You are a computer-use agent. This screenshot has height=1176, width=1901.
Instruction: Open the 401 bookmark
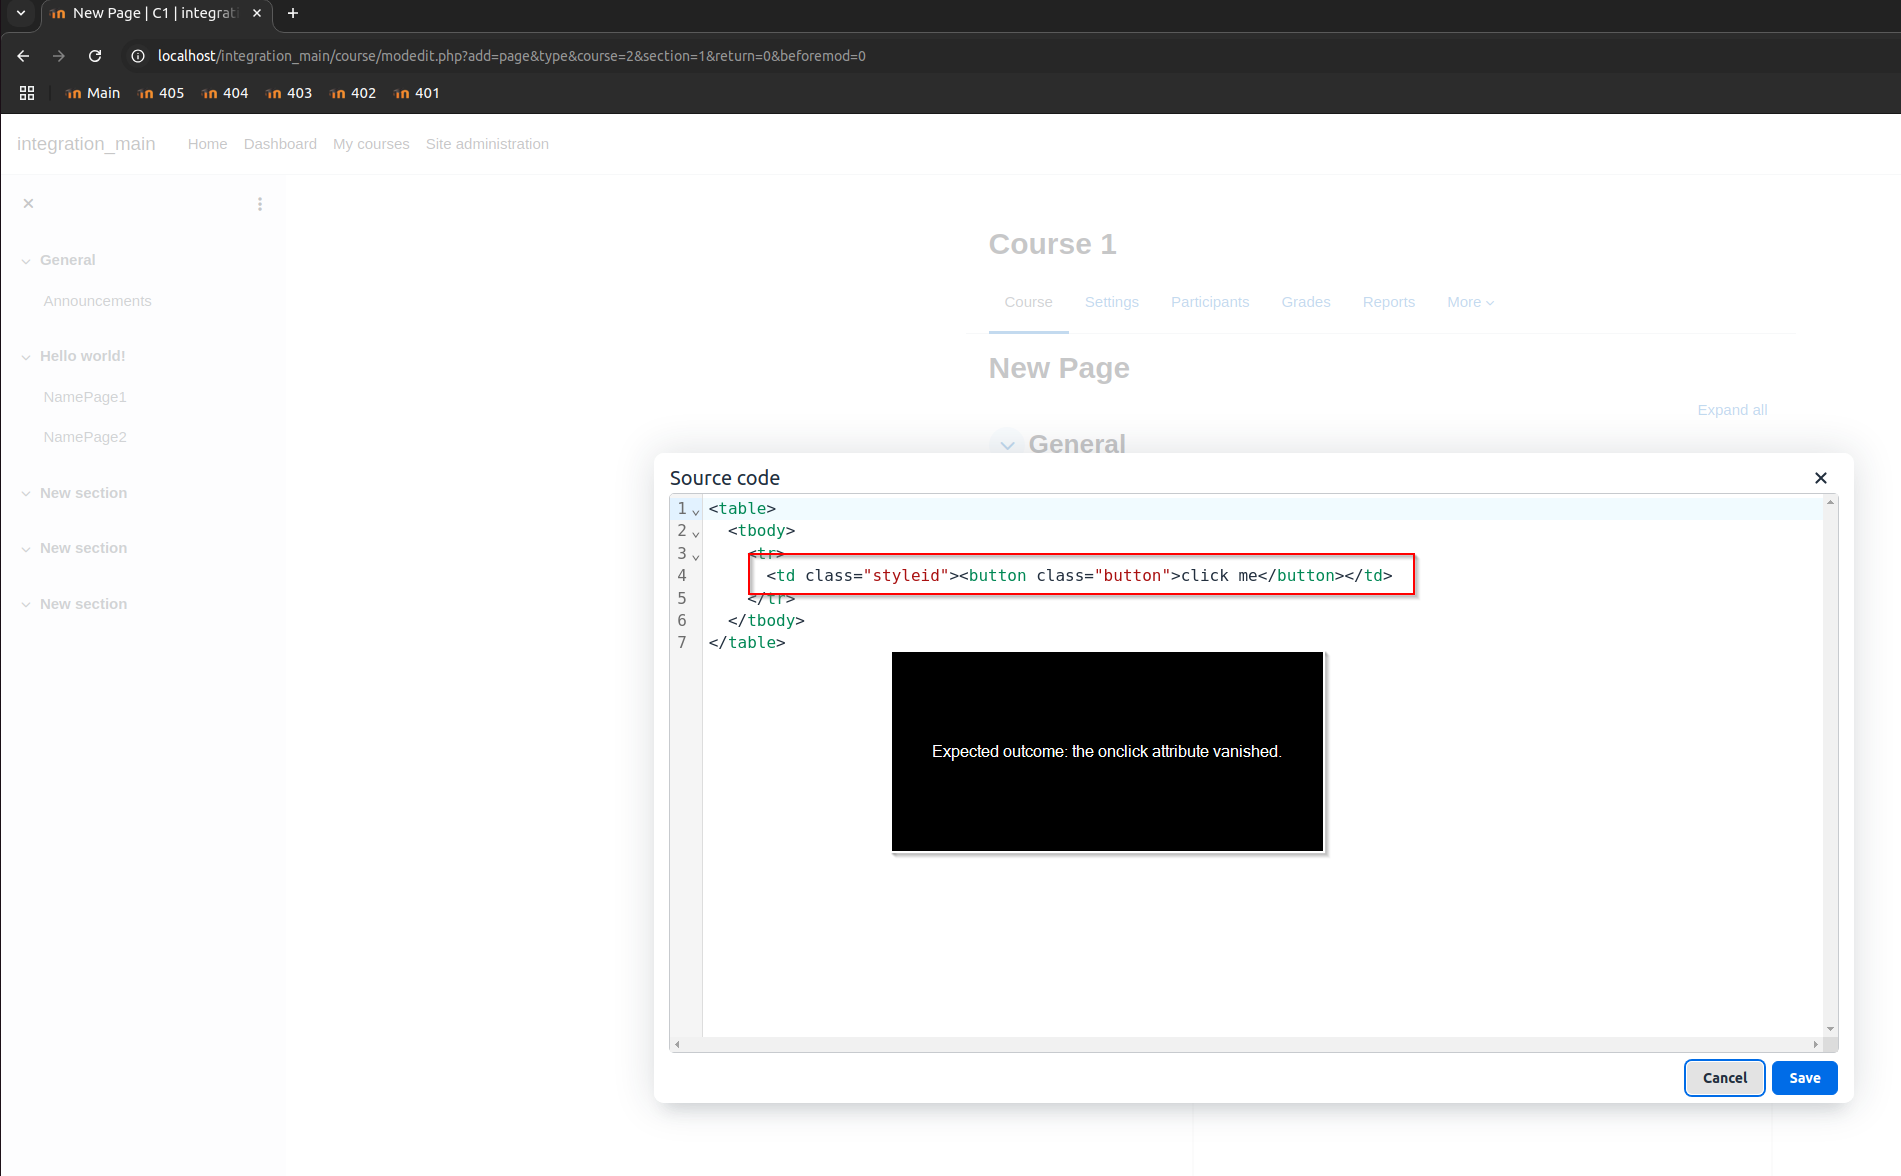pyautogui.click(x=417, y=93)
